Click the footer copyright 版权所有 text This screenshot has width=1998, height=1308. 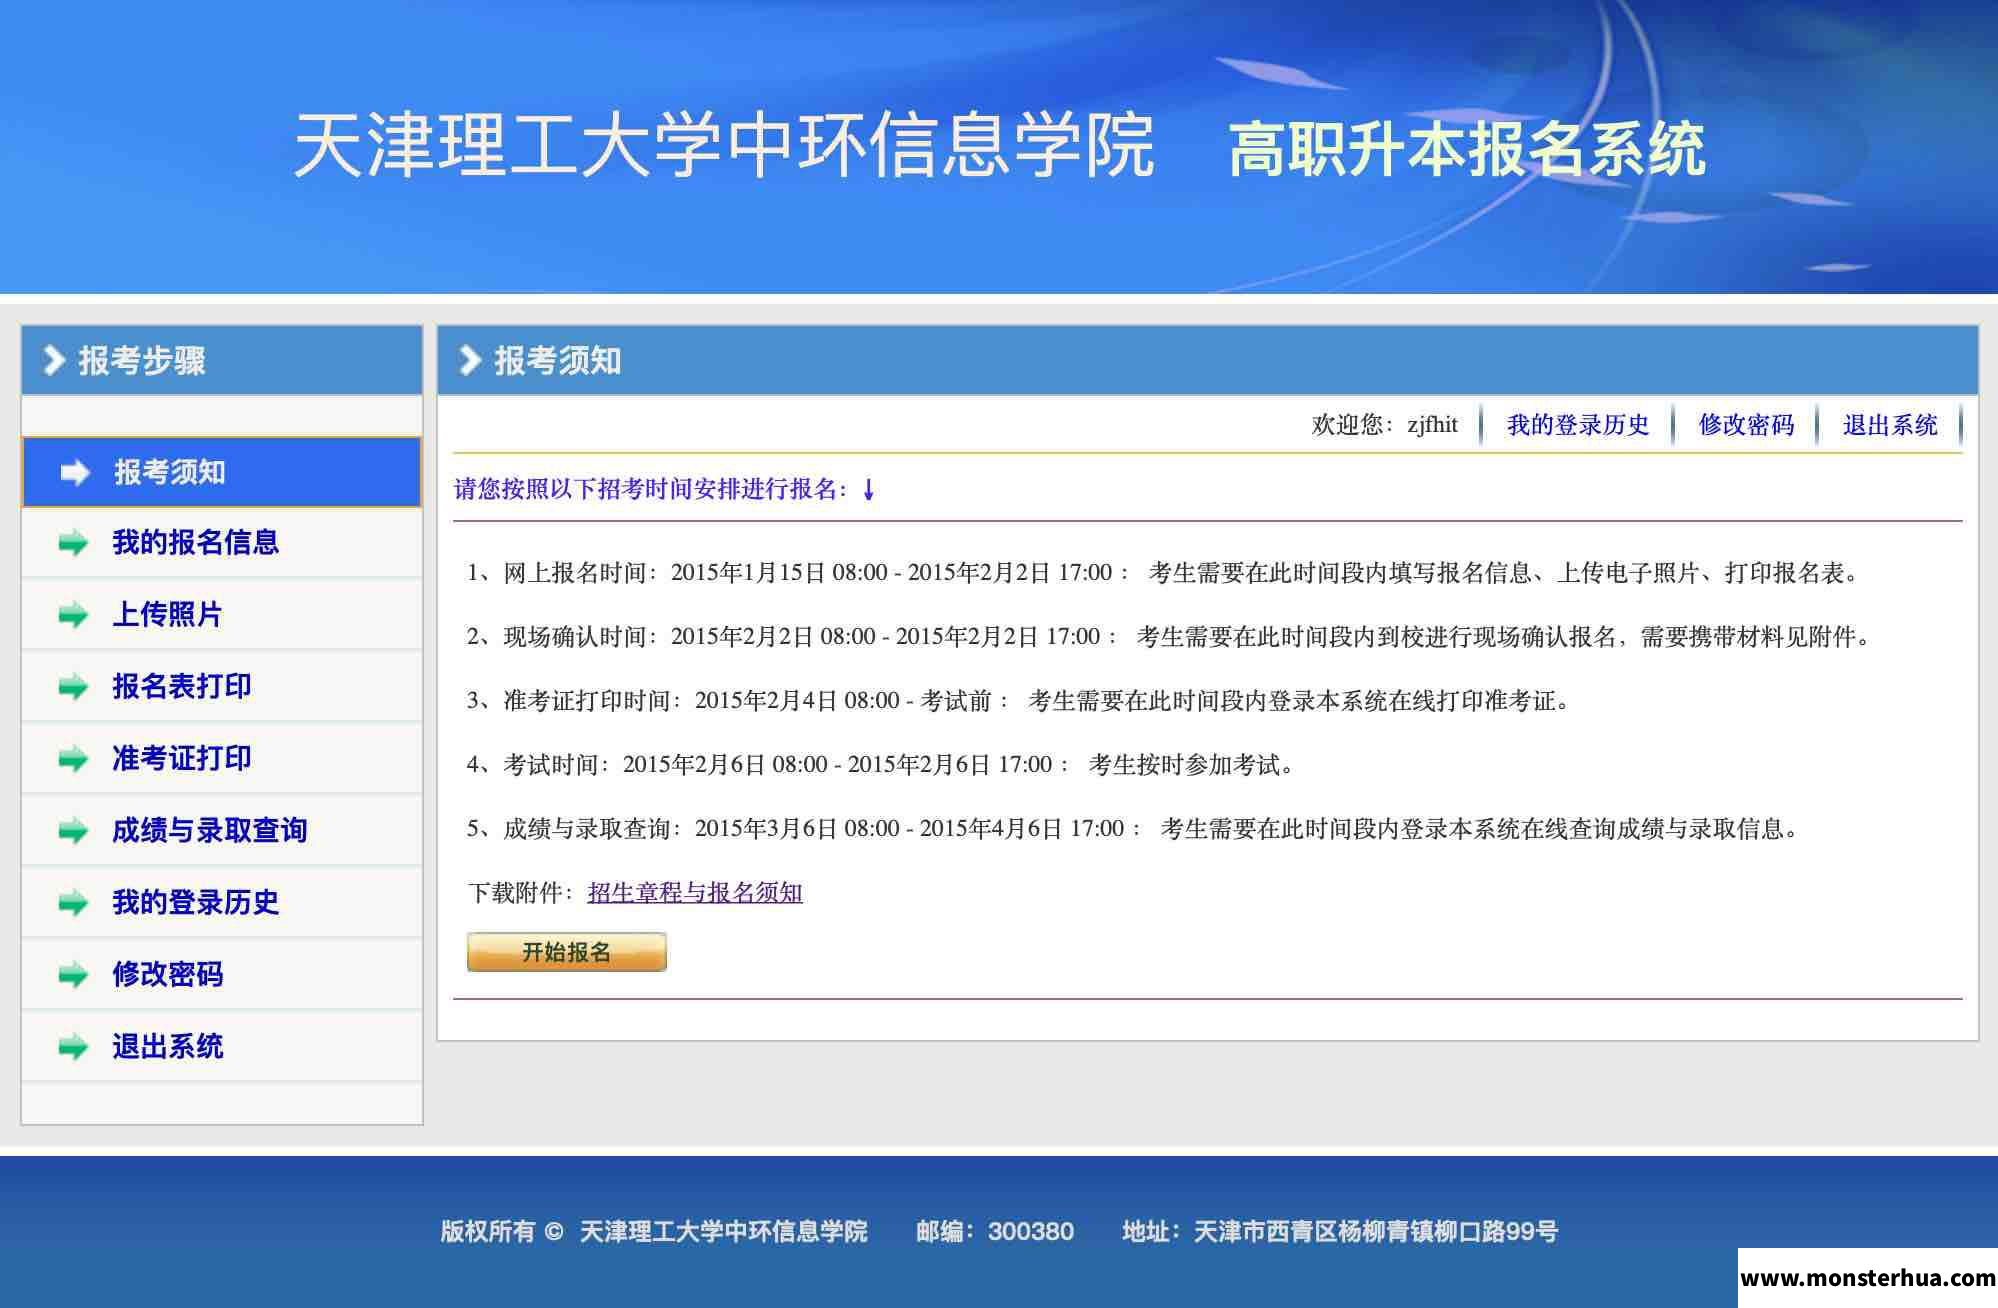[654, 1231]
